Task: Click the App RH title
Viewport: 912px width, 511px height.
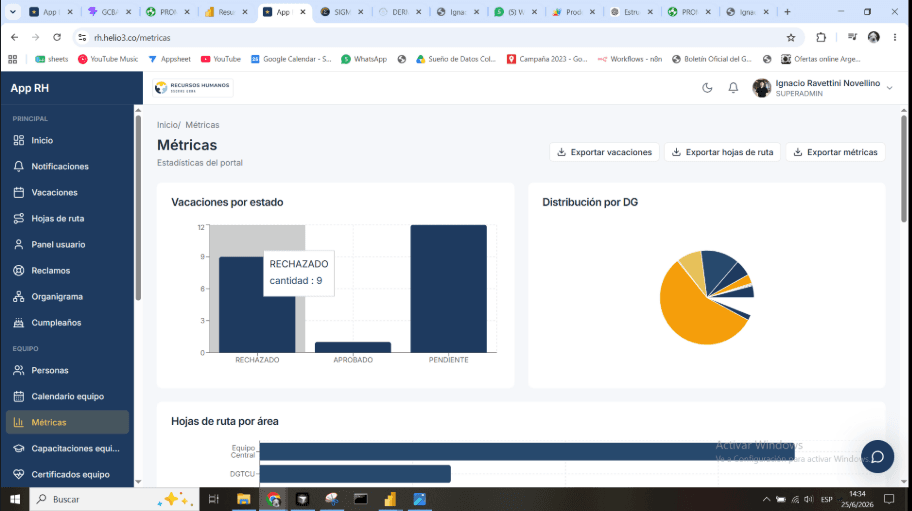Action: [30, 88]
